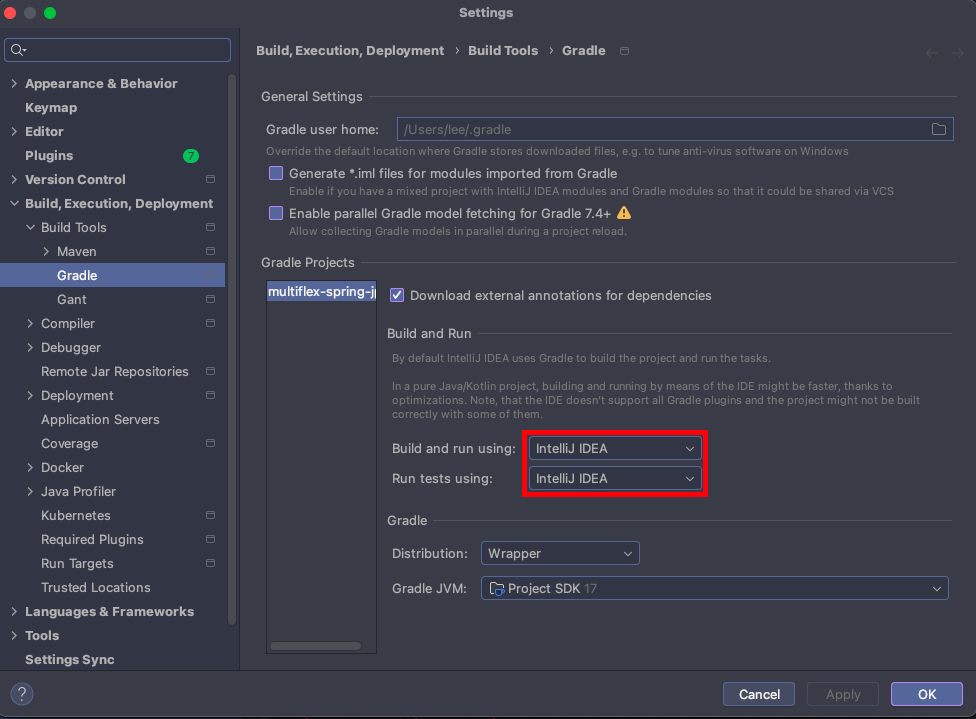Click the Cancel button
The width and height of the screenshot is (976, 719).
759,694
